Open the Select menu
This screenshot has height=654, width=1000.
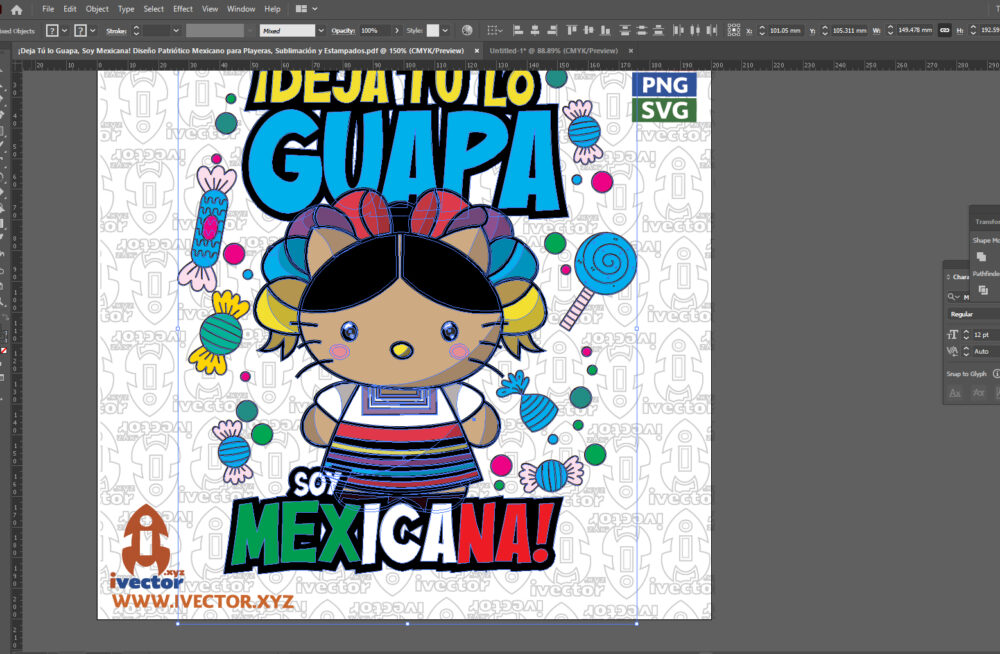[x=154, y=9]
